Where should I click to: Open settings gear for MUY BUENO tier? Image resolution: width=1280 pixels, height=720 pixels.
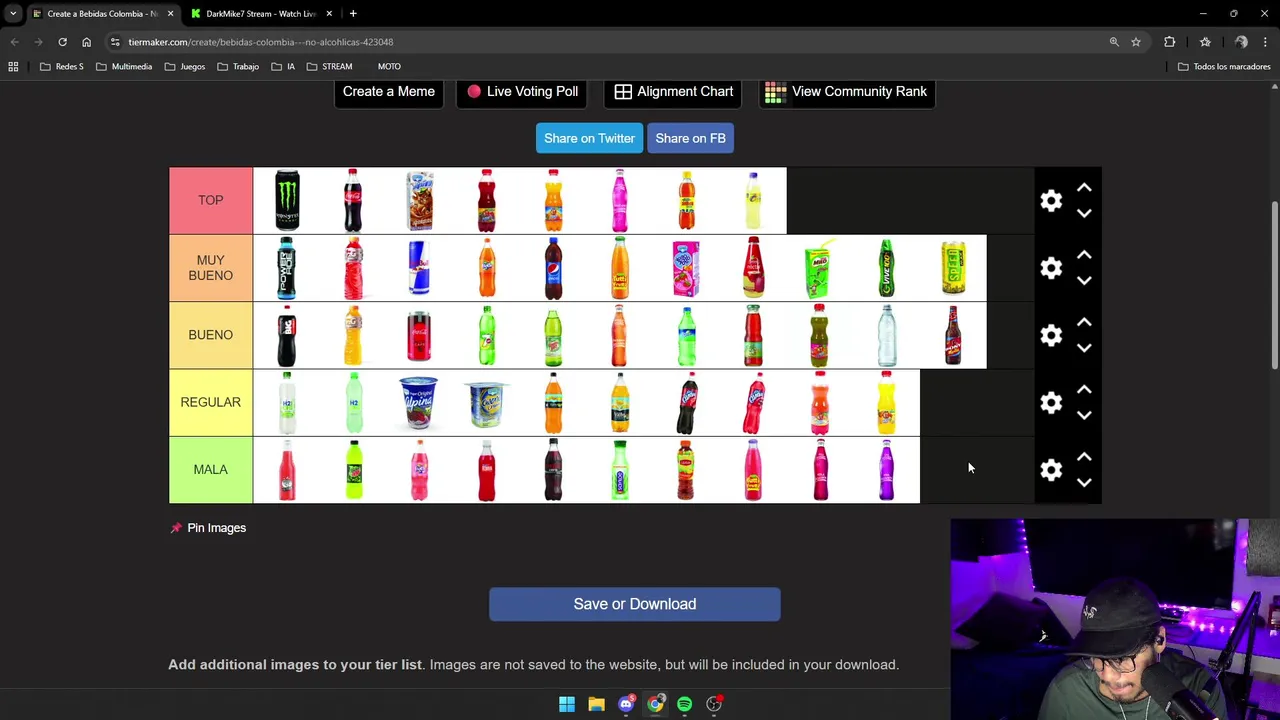click(x=1051, y=268)
